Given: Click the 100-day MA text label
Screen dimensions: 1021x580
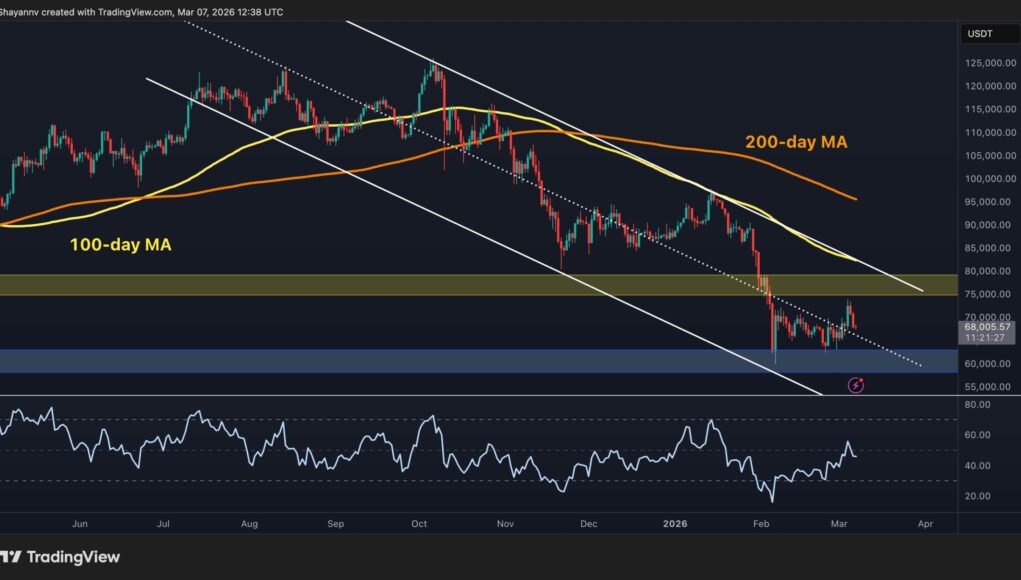Looking at the screenshot, I should click(120, 243).
